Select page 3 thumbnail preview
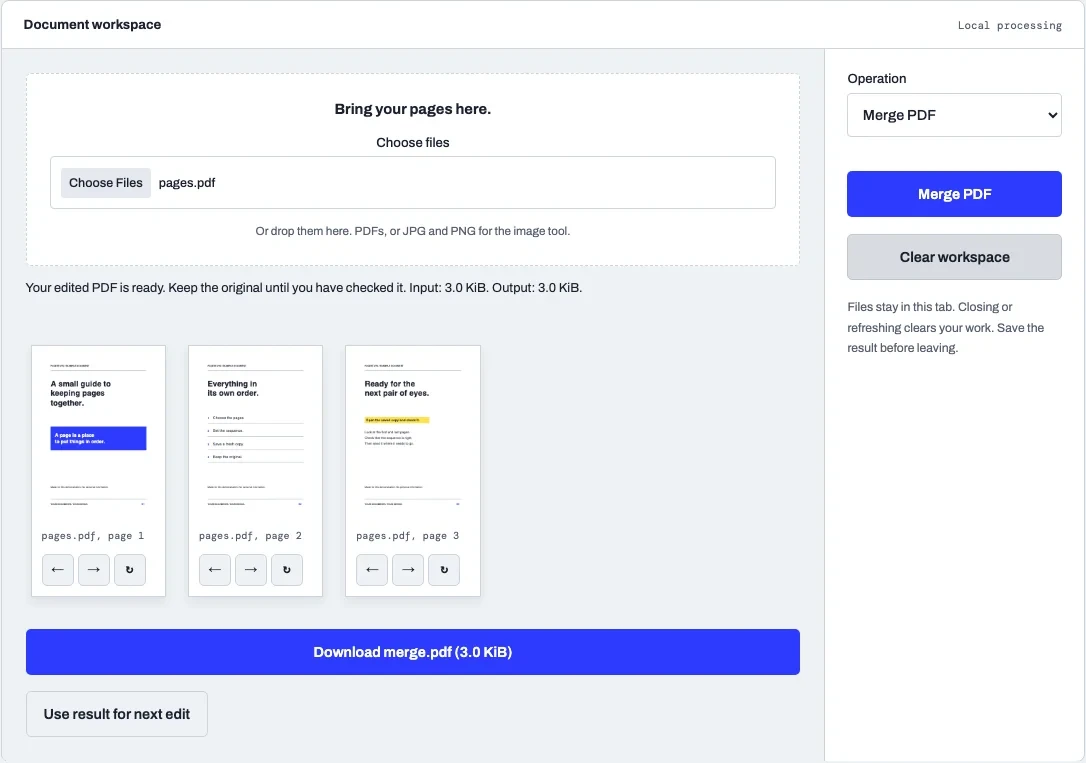Viewport: 1086px width, 763px height. click(x=413, y=437)
